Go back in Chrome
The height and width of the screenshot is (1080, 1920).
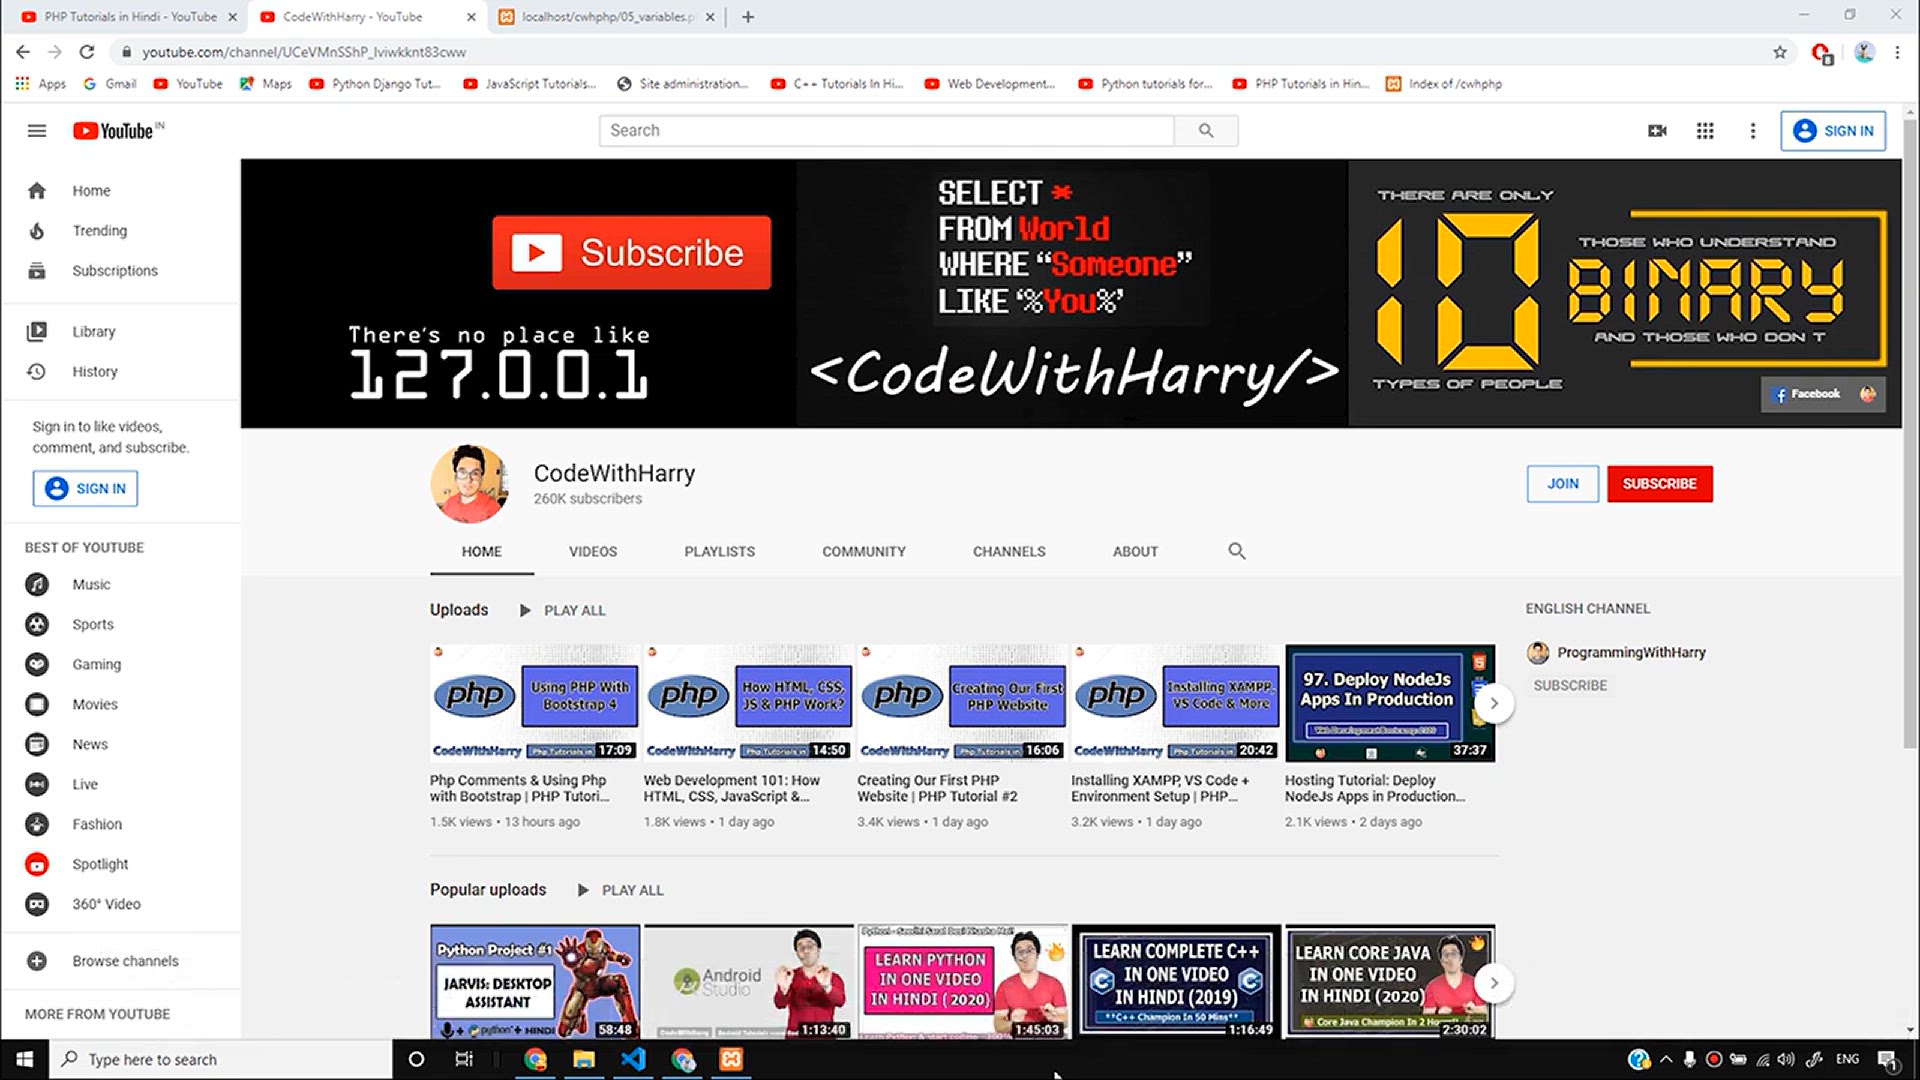click(x=23, y=52)
